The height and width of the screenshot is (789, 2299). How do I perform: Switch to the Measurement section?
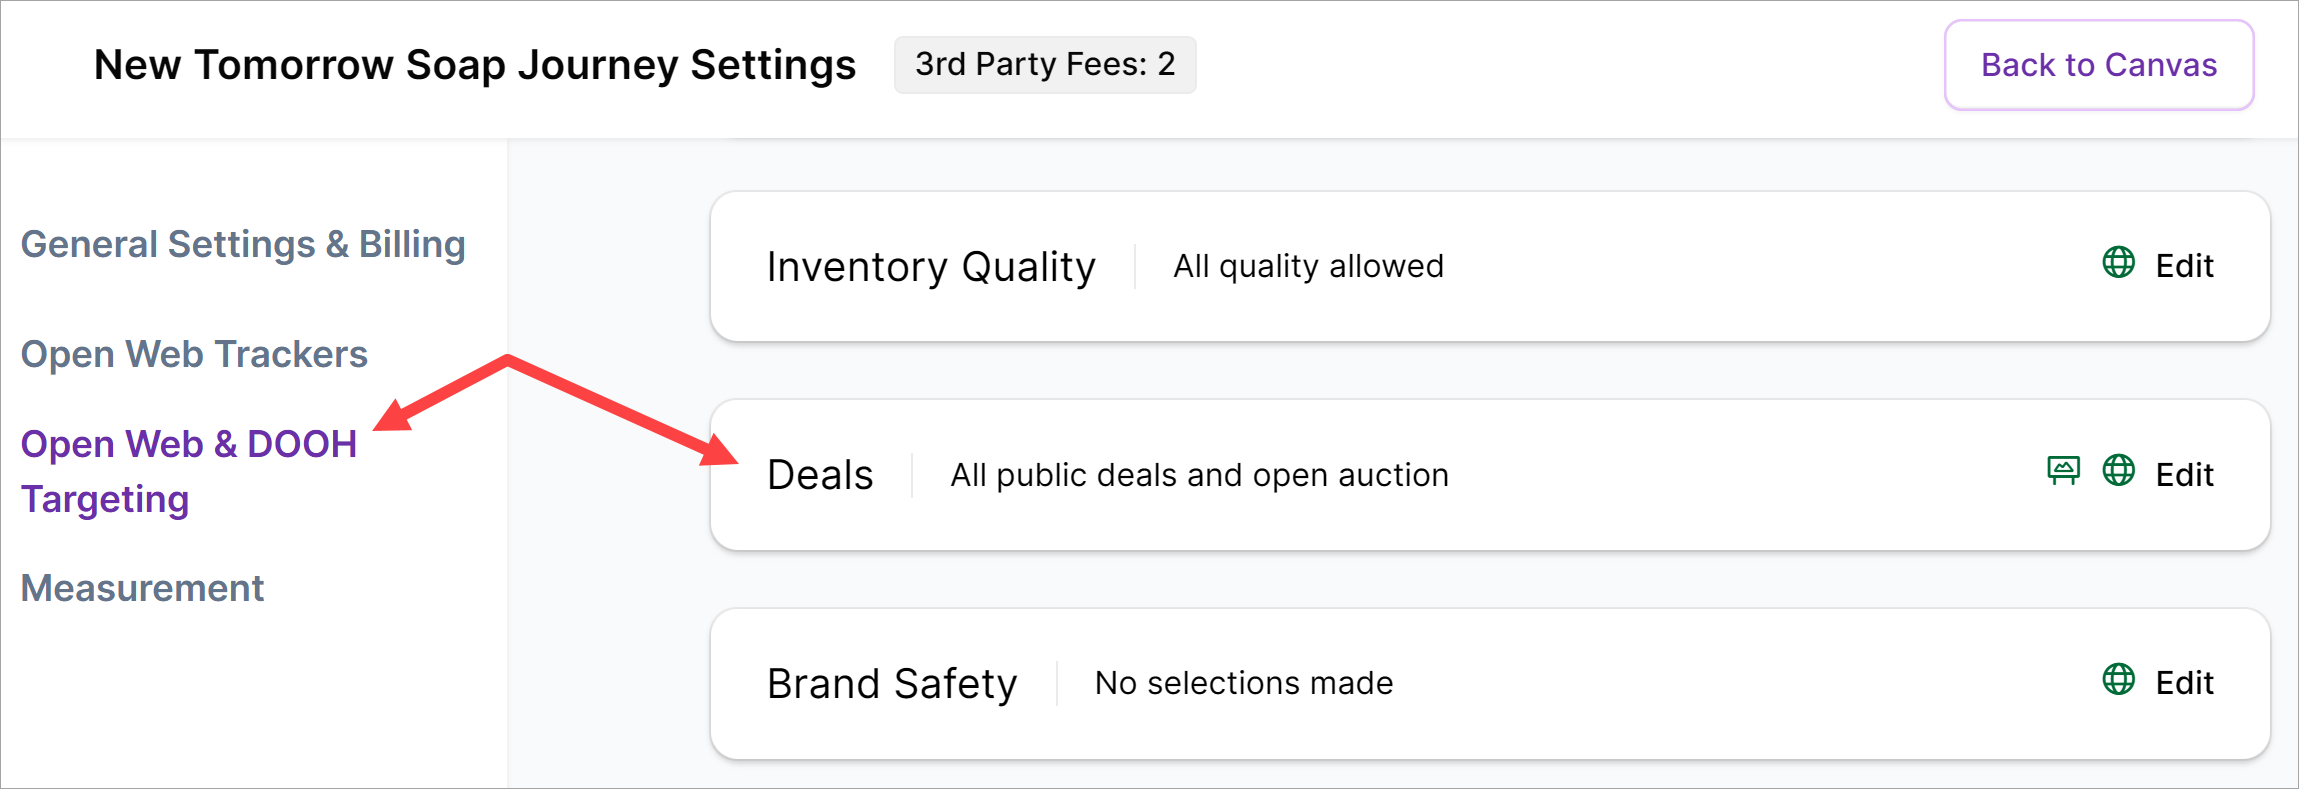coord(142,588)
